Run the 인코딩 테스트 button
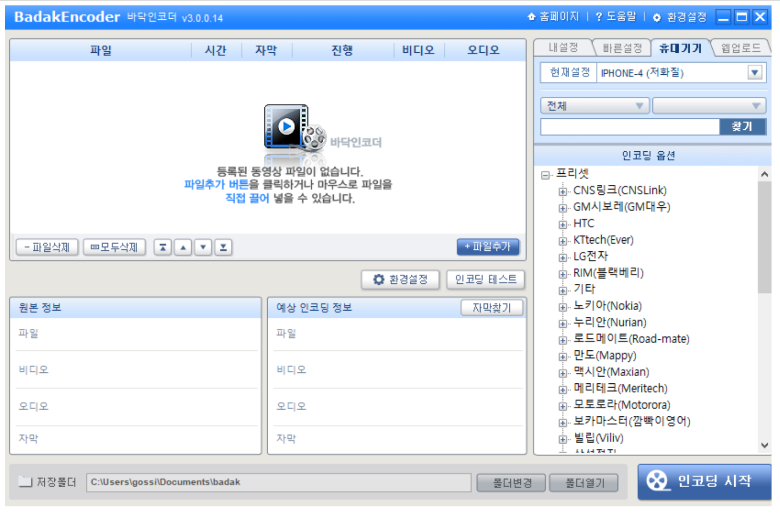 coord(486,280)
